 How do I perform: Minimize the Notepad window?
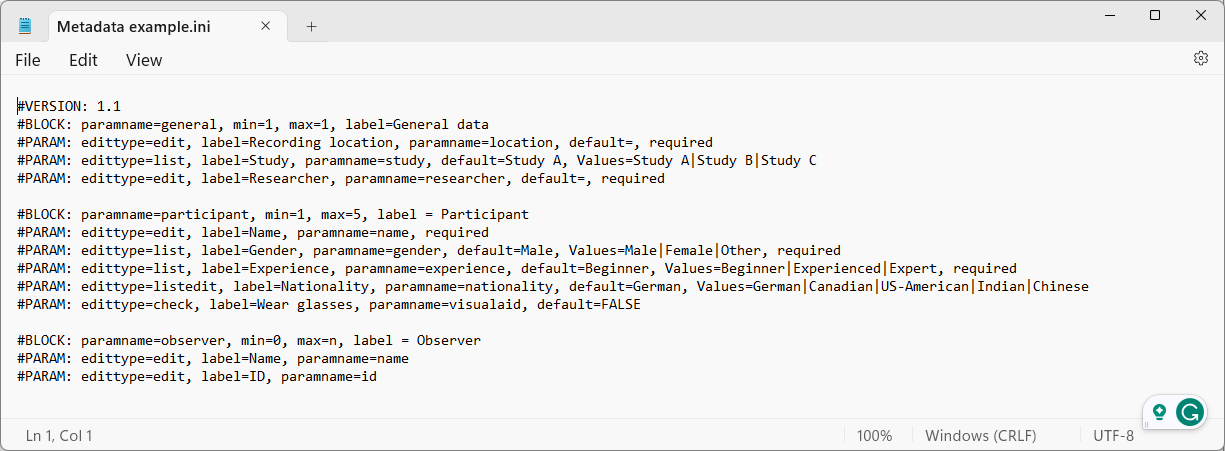1110,15
